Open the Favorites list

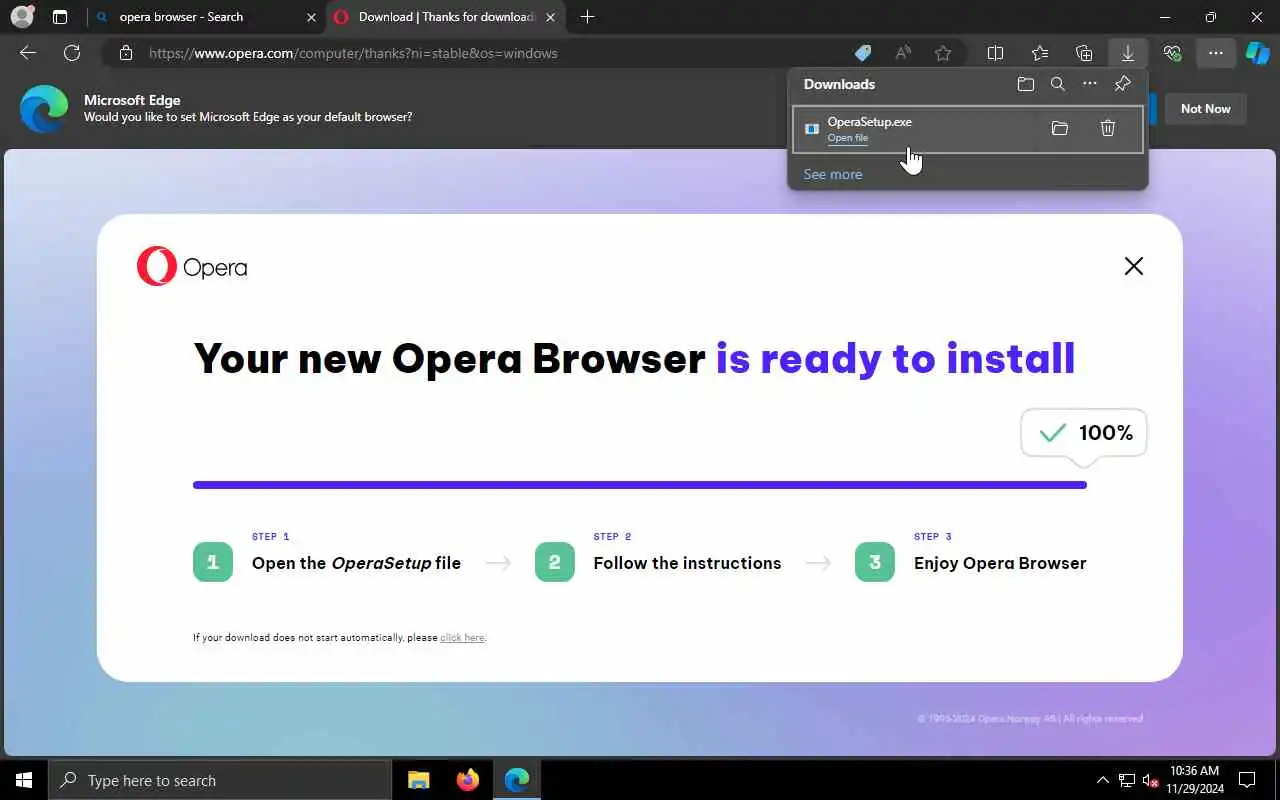pyautogui.click(x=1040, y=53)
